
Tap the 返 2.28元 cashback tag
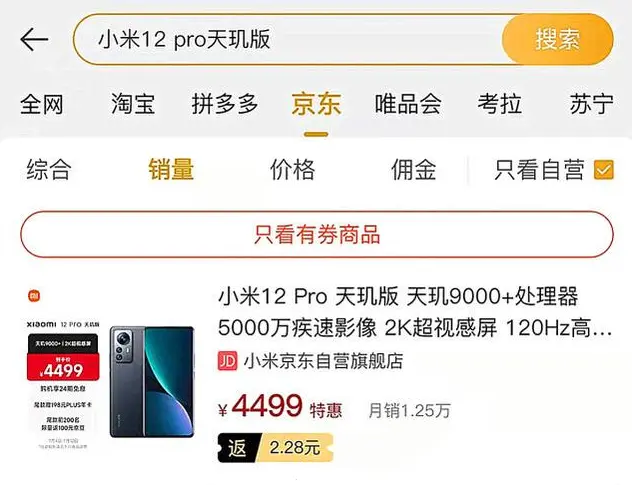(276, 448)
